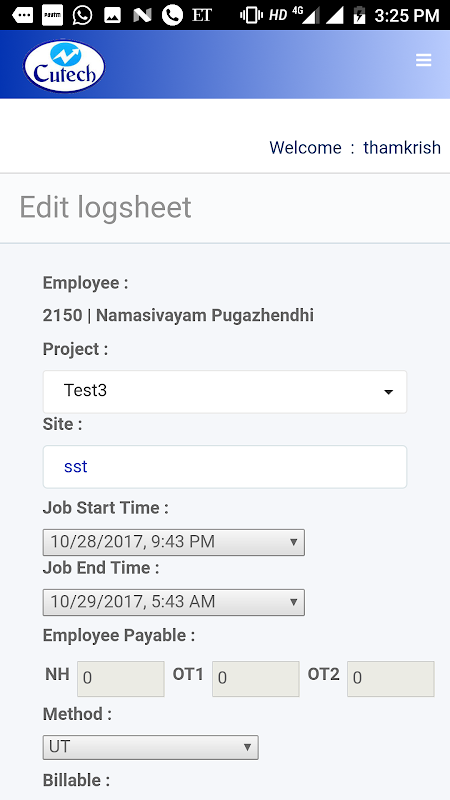Tap the Cutech logo

tap(64, 66)
